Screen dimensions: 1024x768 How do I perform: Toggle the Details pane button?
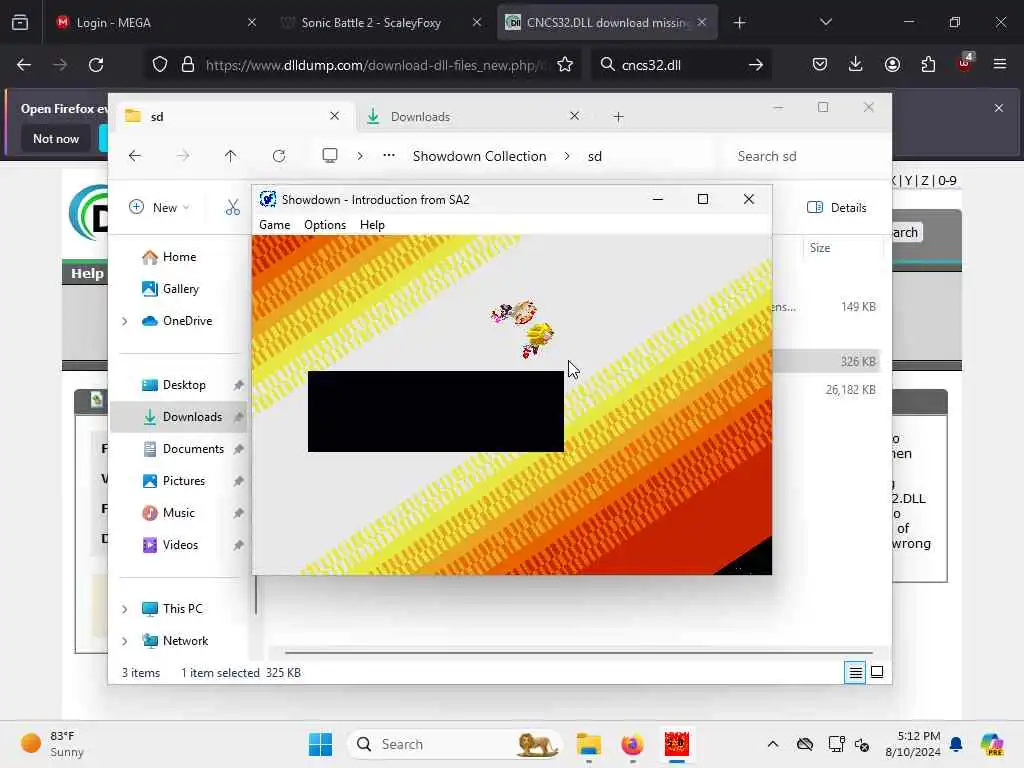click(x=837, y=208)
